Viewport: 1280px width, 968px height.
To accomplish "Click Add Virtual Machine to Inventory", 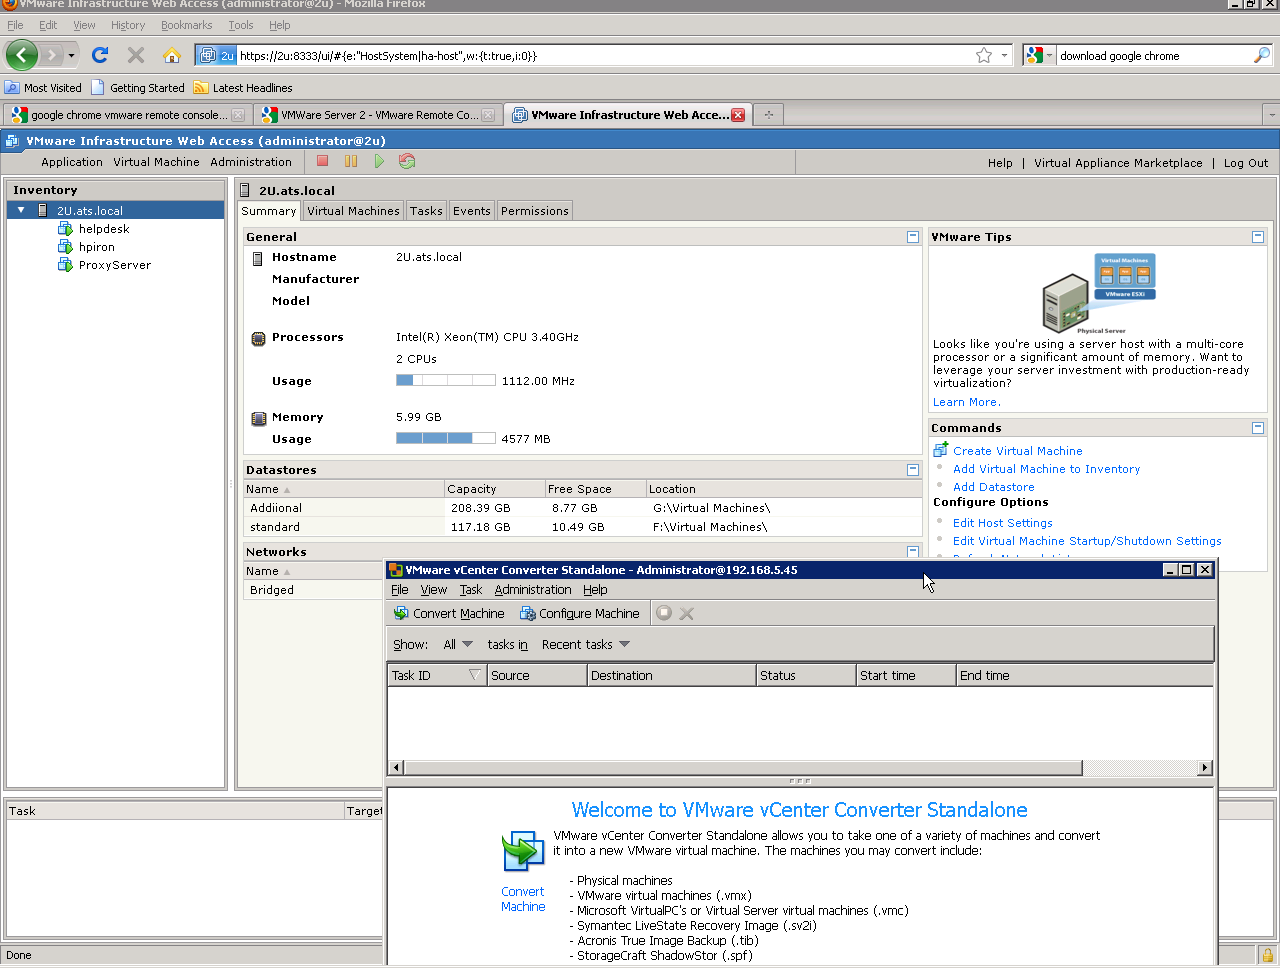I will tap(1046, 469).
